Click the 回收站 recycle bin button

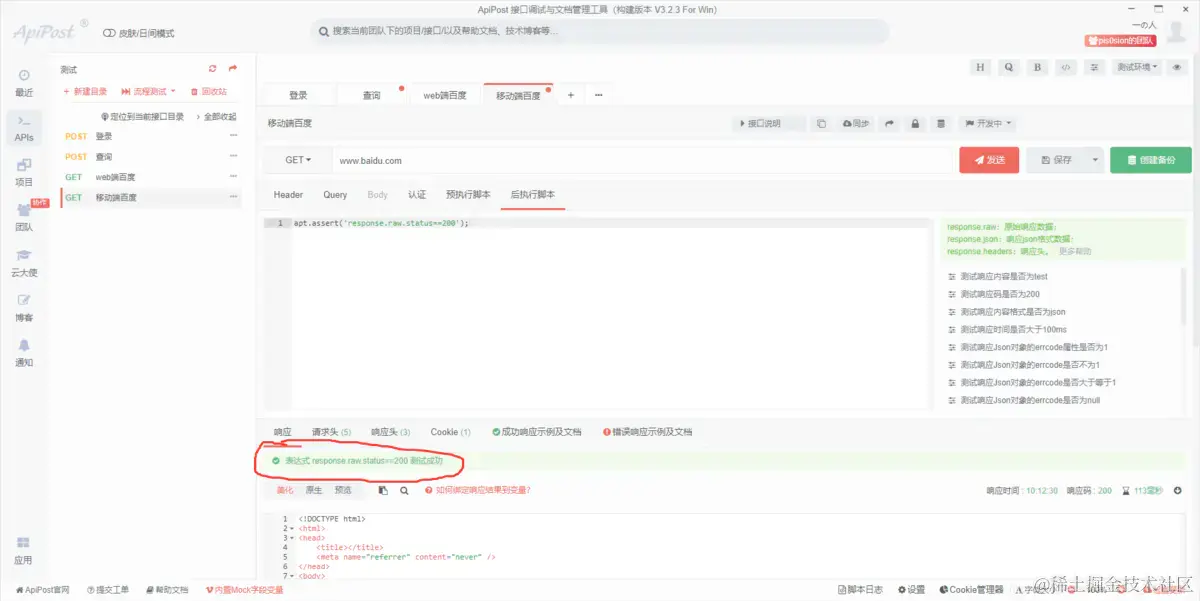(209, 91)
